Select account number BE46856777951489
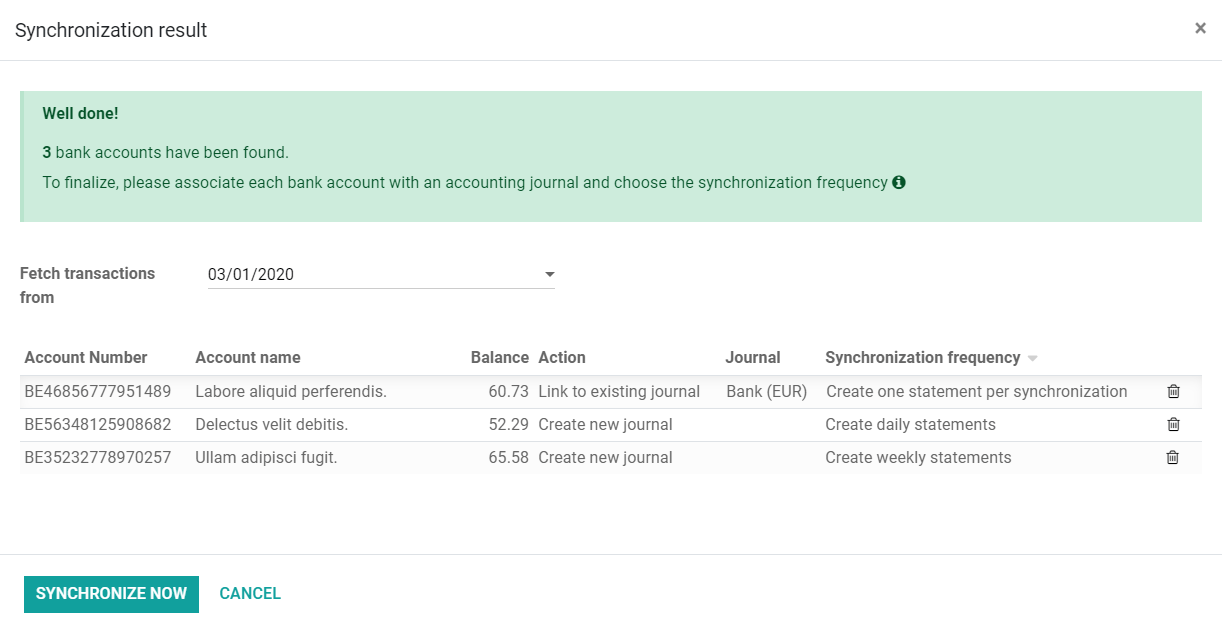 coord(98,391)
